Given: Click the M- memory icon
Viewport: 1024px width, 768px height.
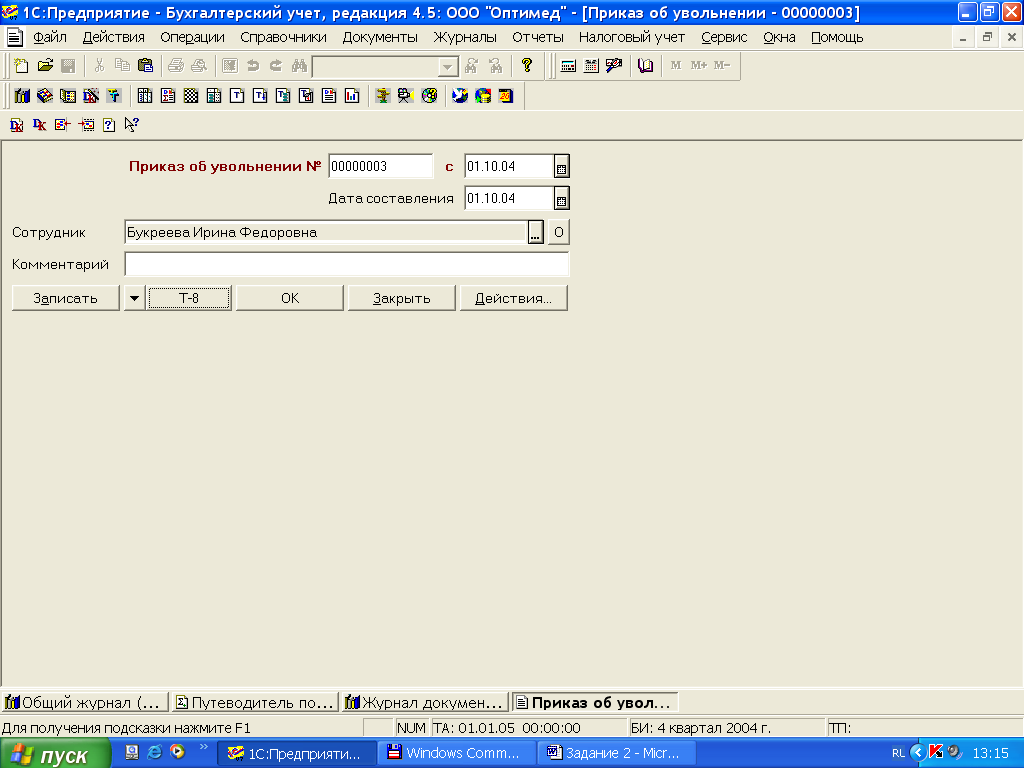Looking at the screenshot, I should point(722,65).
